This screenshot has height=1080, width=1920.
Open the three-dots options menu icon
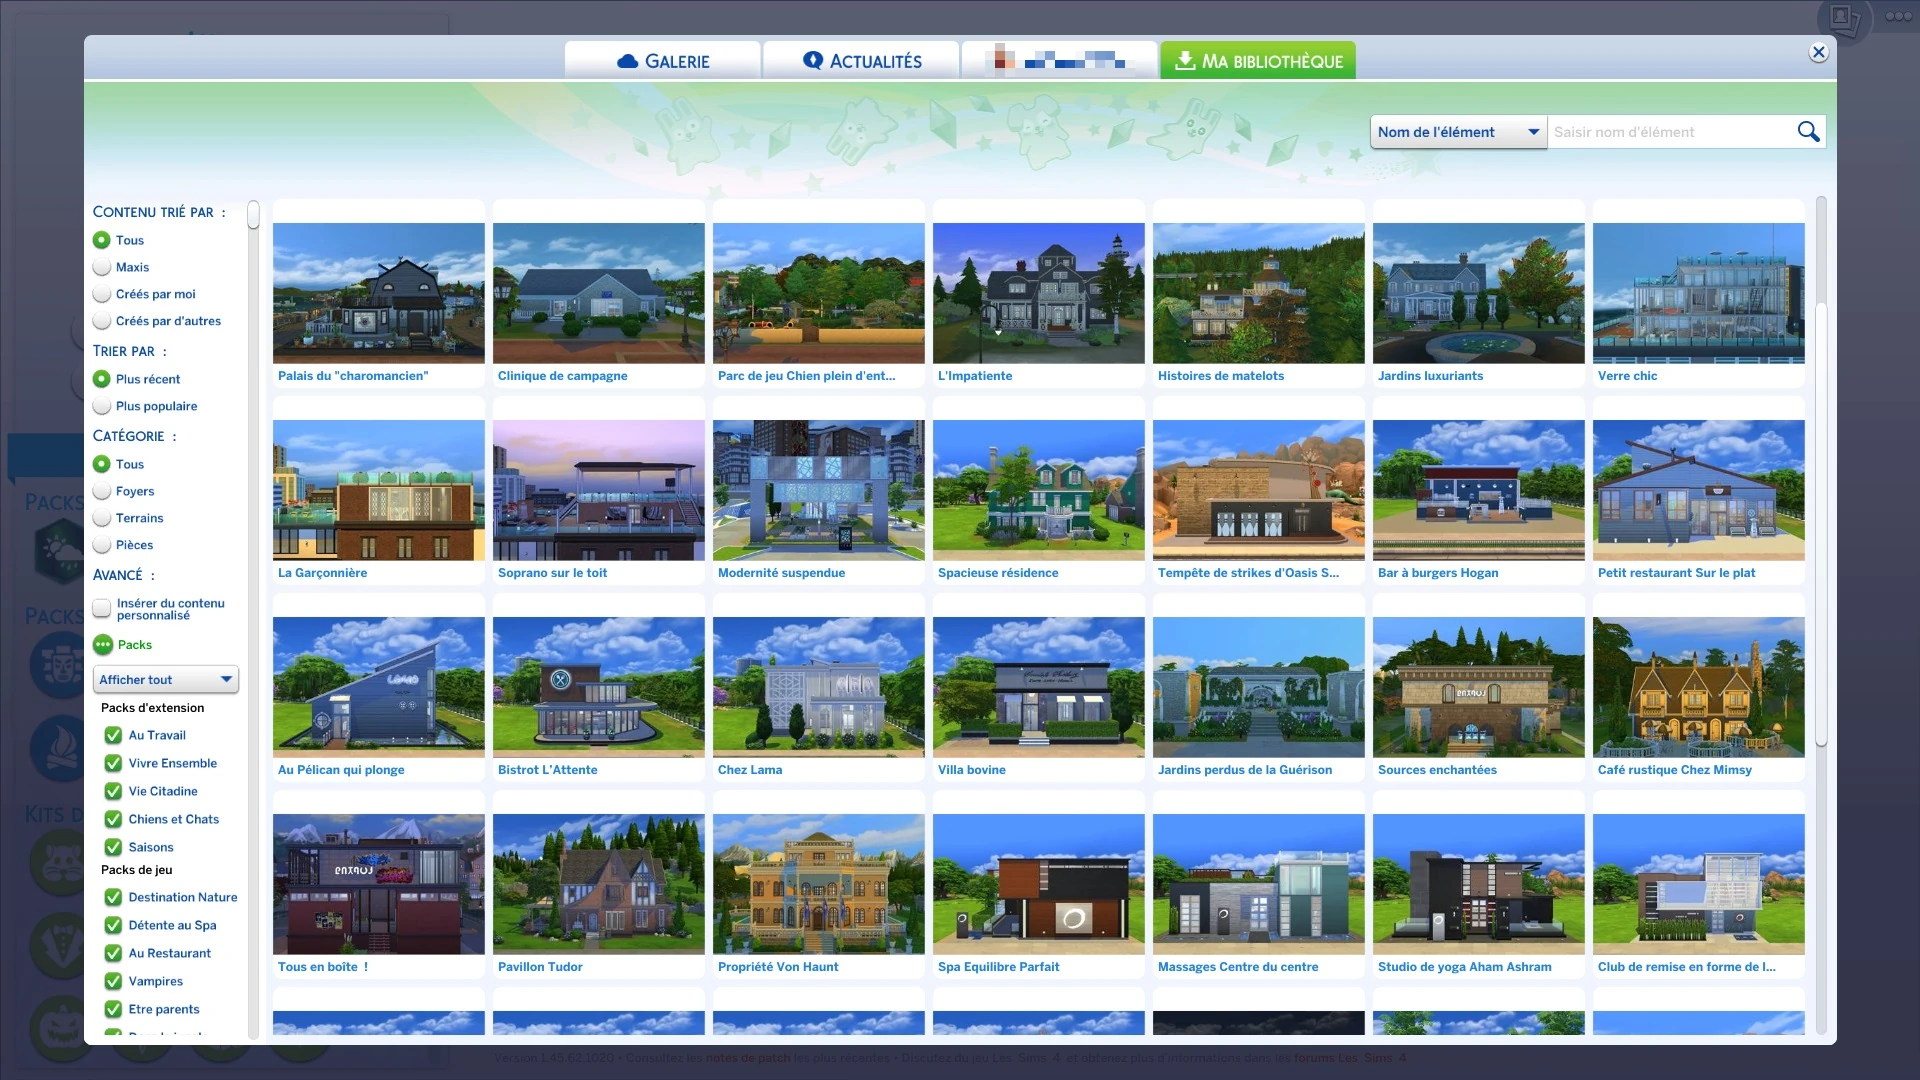click(x=1897, y=16)
